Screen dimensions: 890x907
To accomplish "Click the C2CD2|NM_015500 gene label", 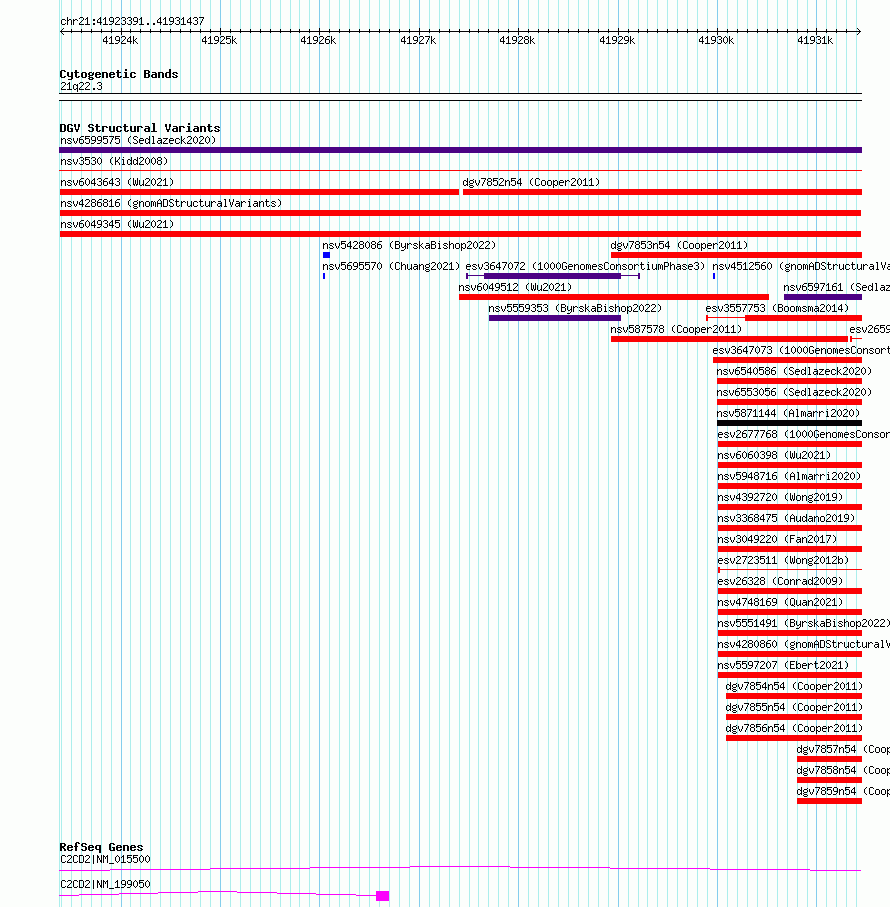I will pyautogui.click(x=105, y=860).
